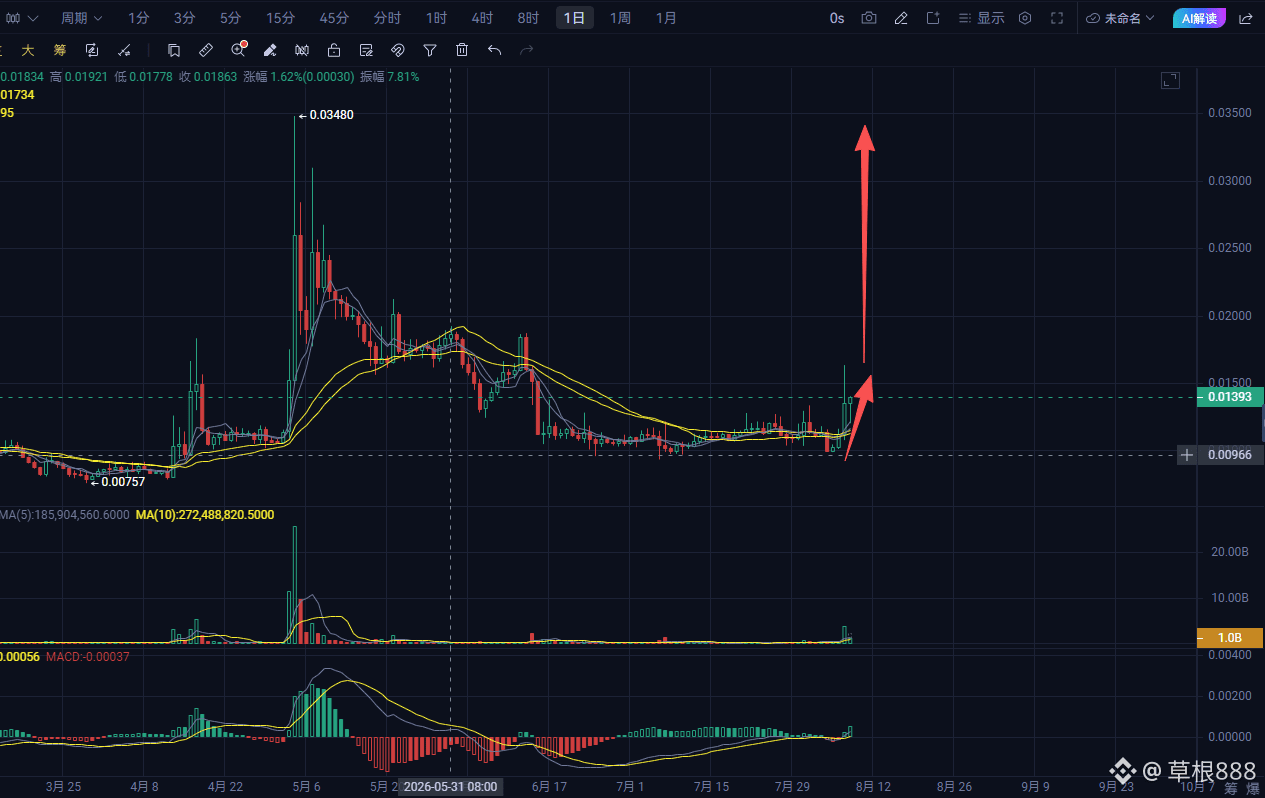Screen dimensions: 1265x798
Task: Toggle the magnet snap icon
Action: 398,50
